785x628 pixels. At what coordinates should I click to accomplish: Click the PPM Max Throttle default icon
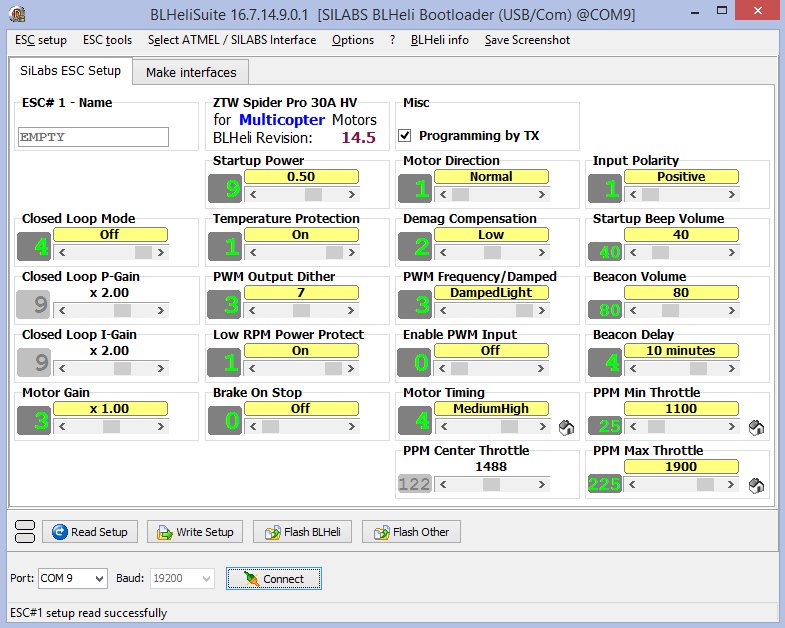(756, 485)
